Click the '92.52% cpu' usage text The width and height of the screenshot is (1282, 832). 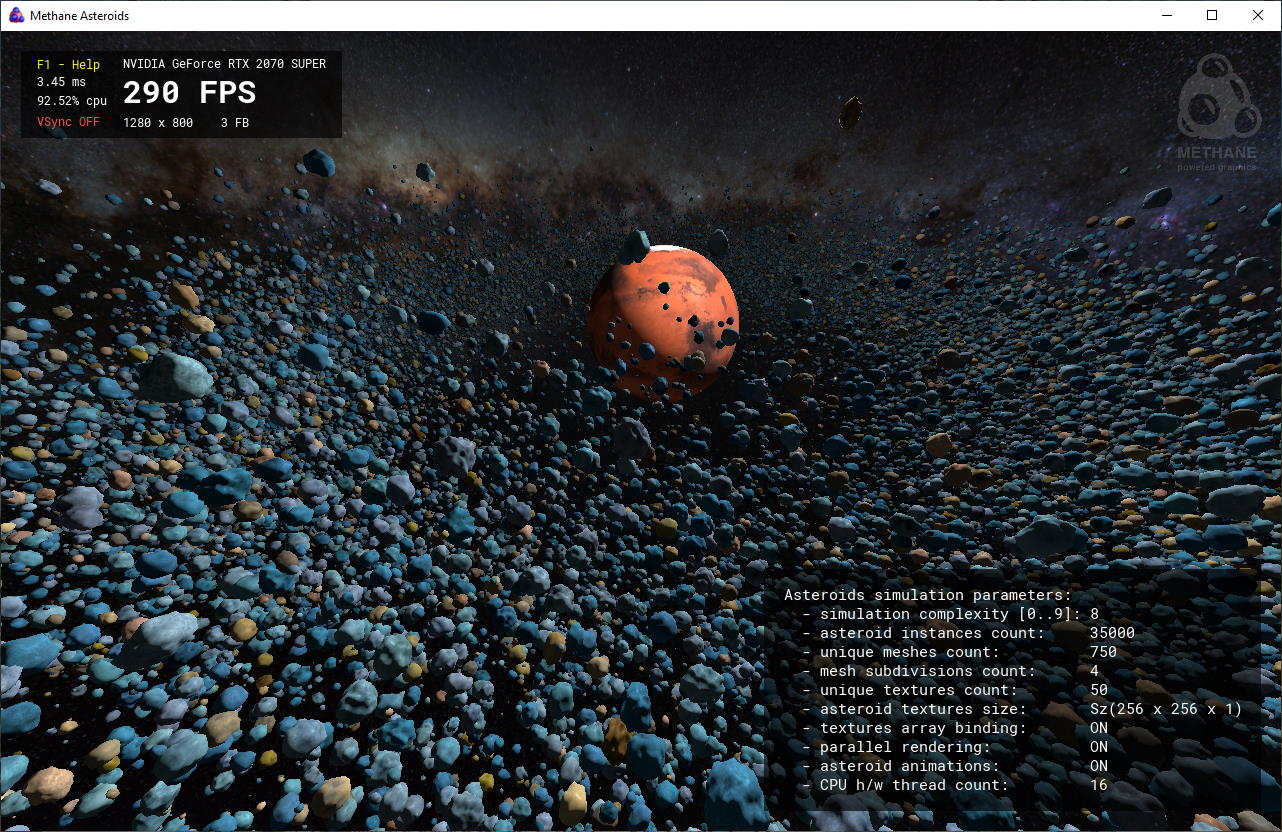[72, 101]
